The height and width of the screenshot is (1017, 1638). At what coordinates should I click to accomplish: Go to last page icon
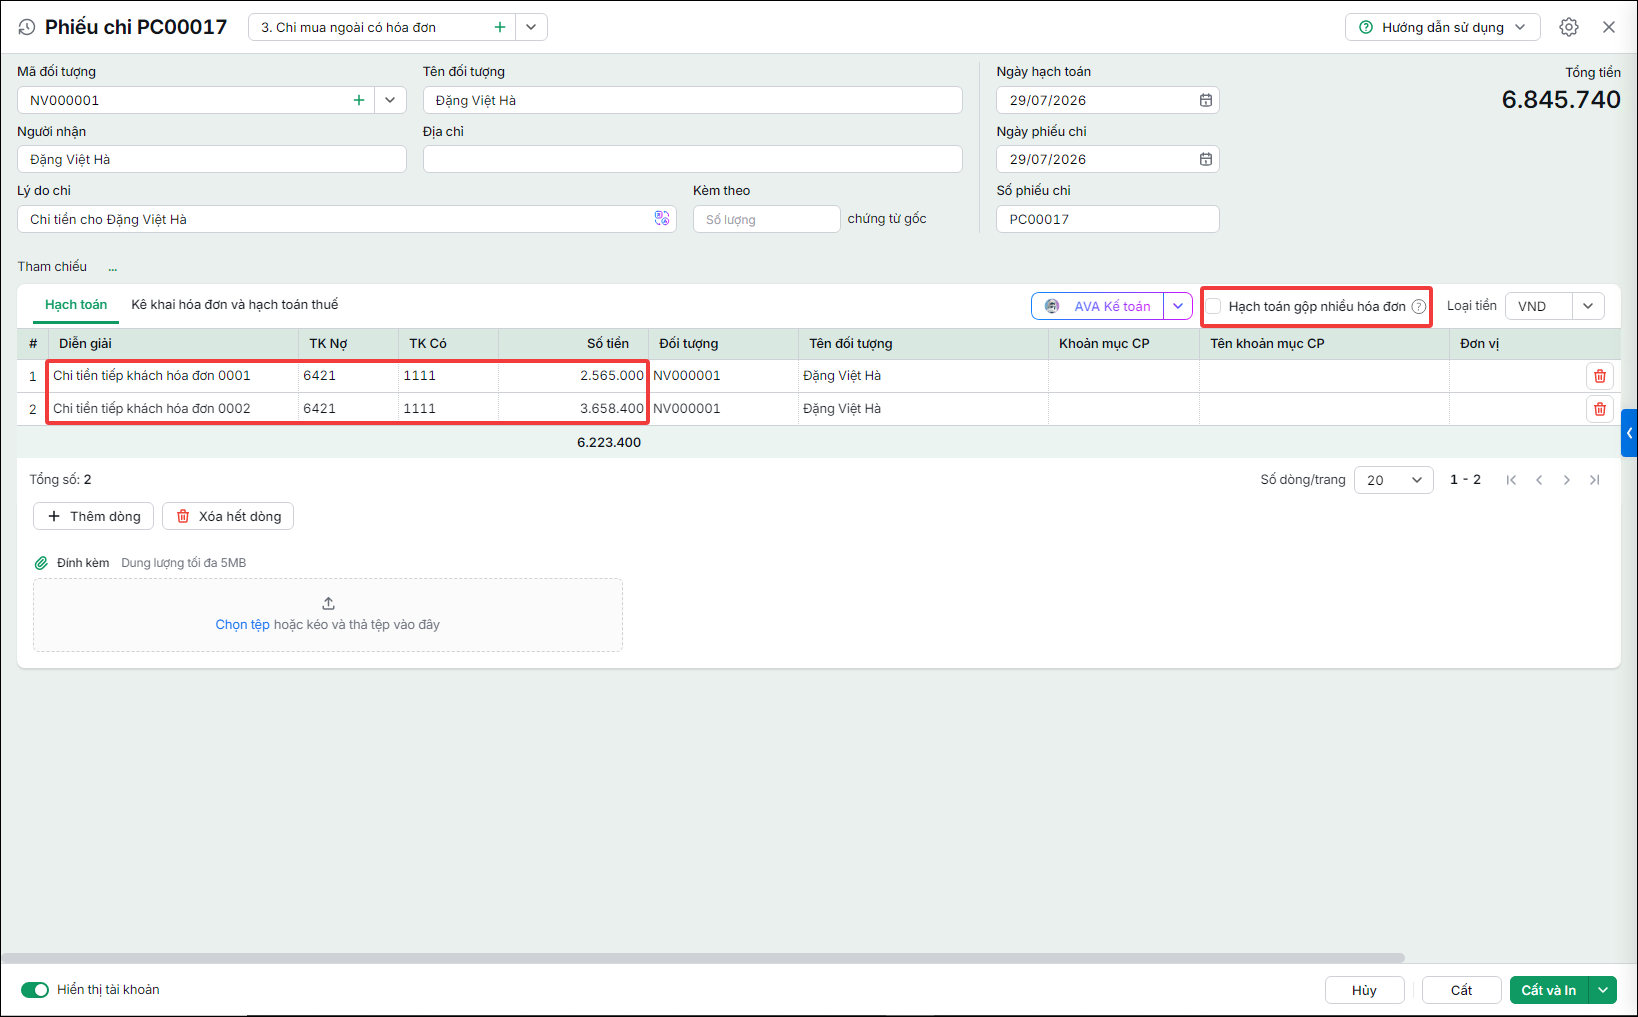(x=1595, y=480)
